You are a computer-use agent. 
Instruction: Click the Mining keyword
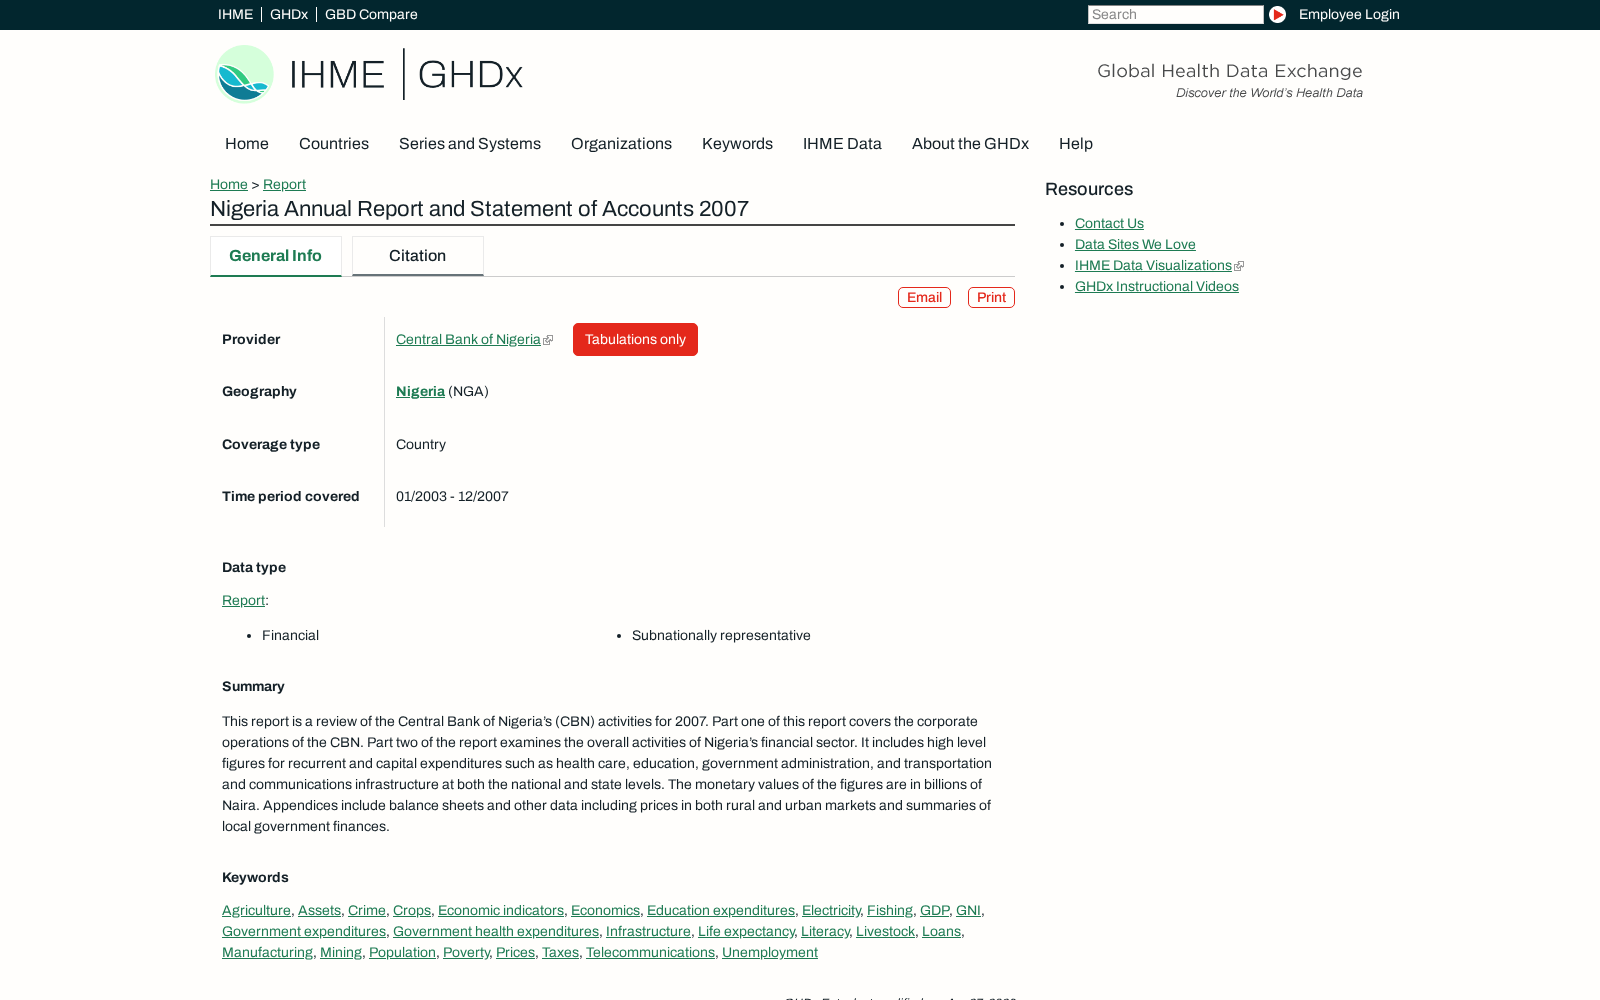click(x=341, y=953)
